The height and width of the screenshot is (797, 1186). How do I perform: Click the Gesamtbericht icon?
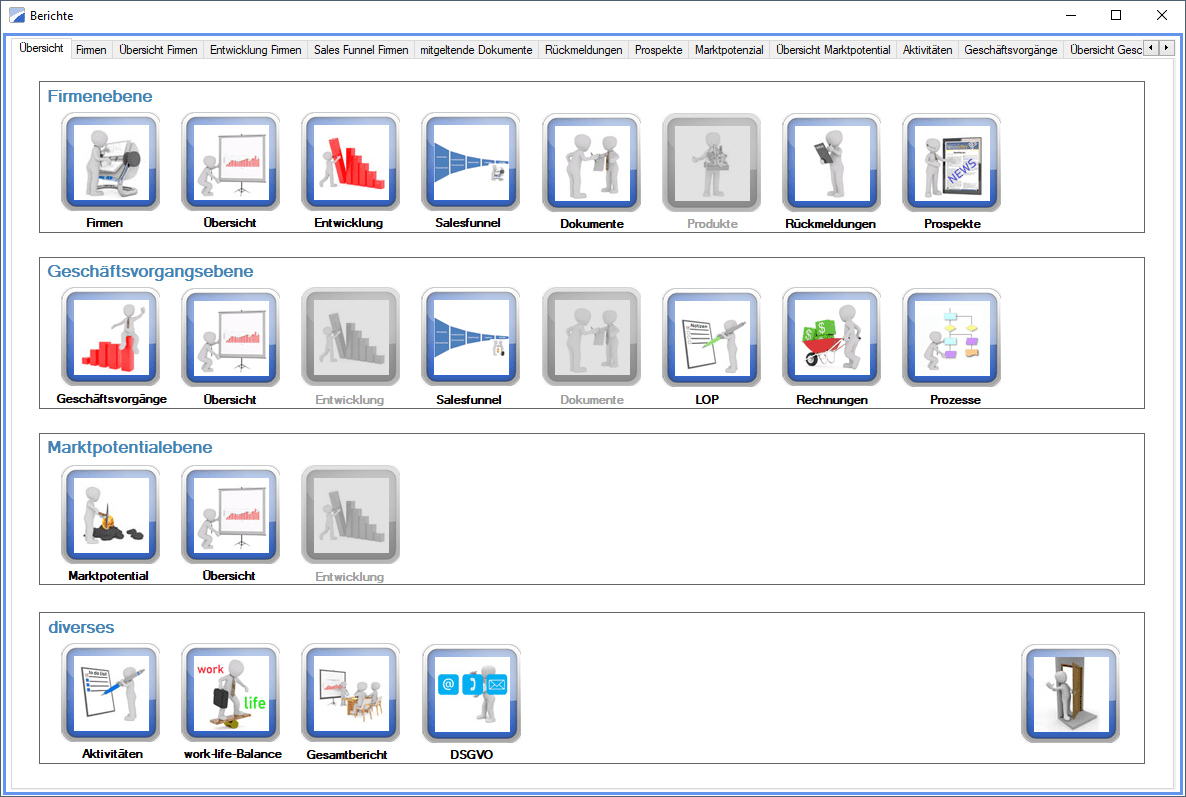pos(350,693)
